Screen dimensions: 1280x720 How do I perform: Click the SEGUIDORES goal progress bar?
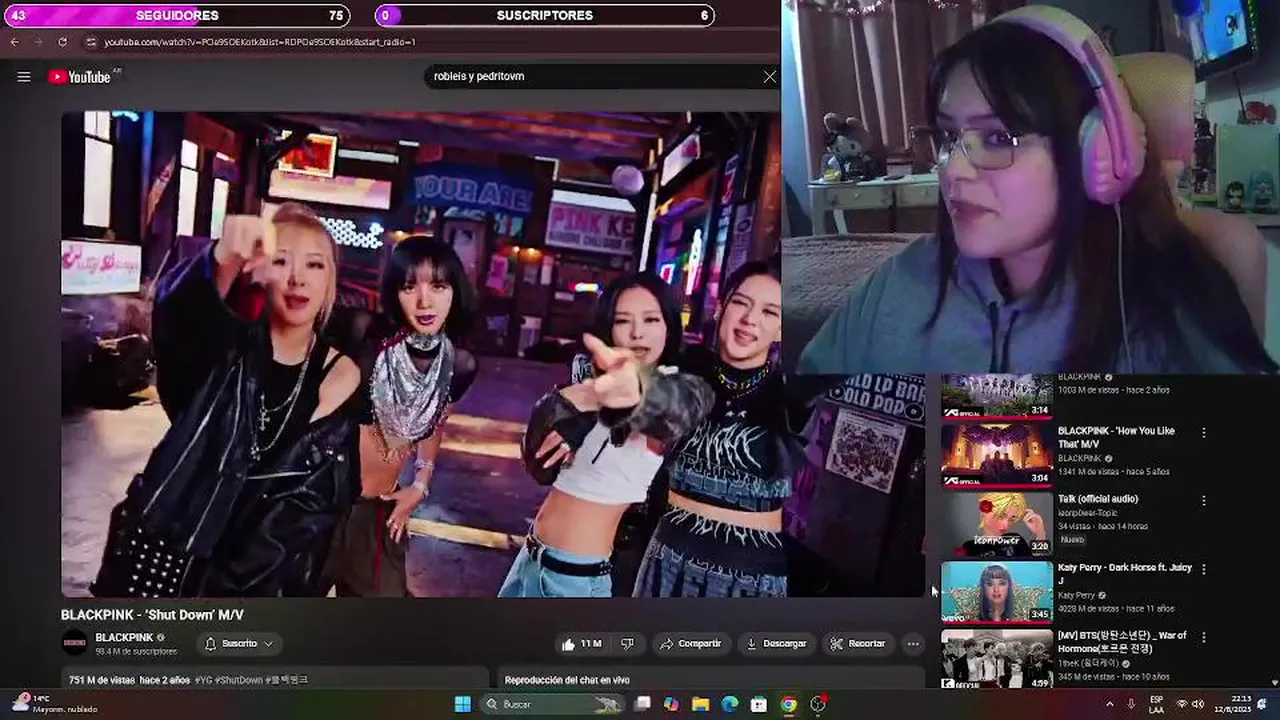(177, 15)
